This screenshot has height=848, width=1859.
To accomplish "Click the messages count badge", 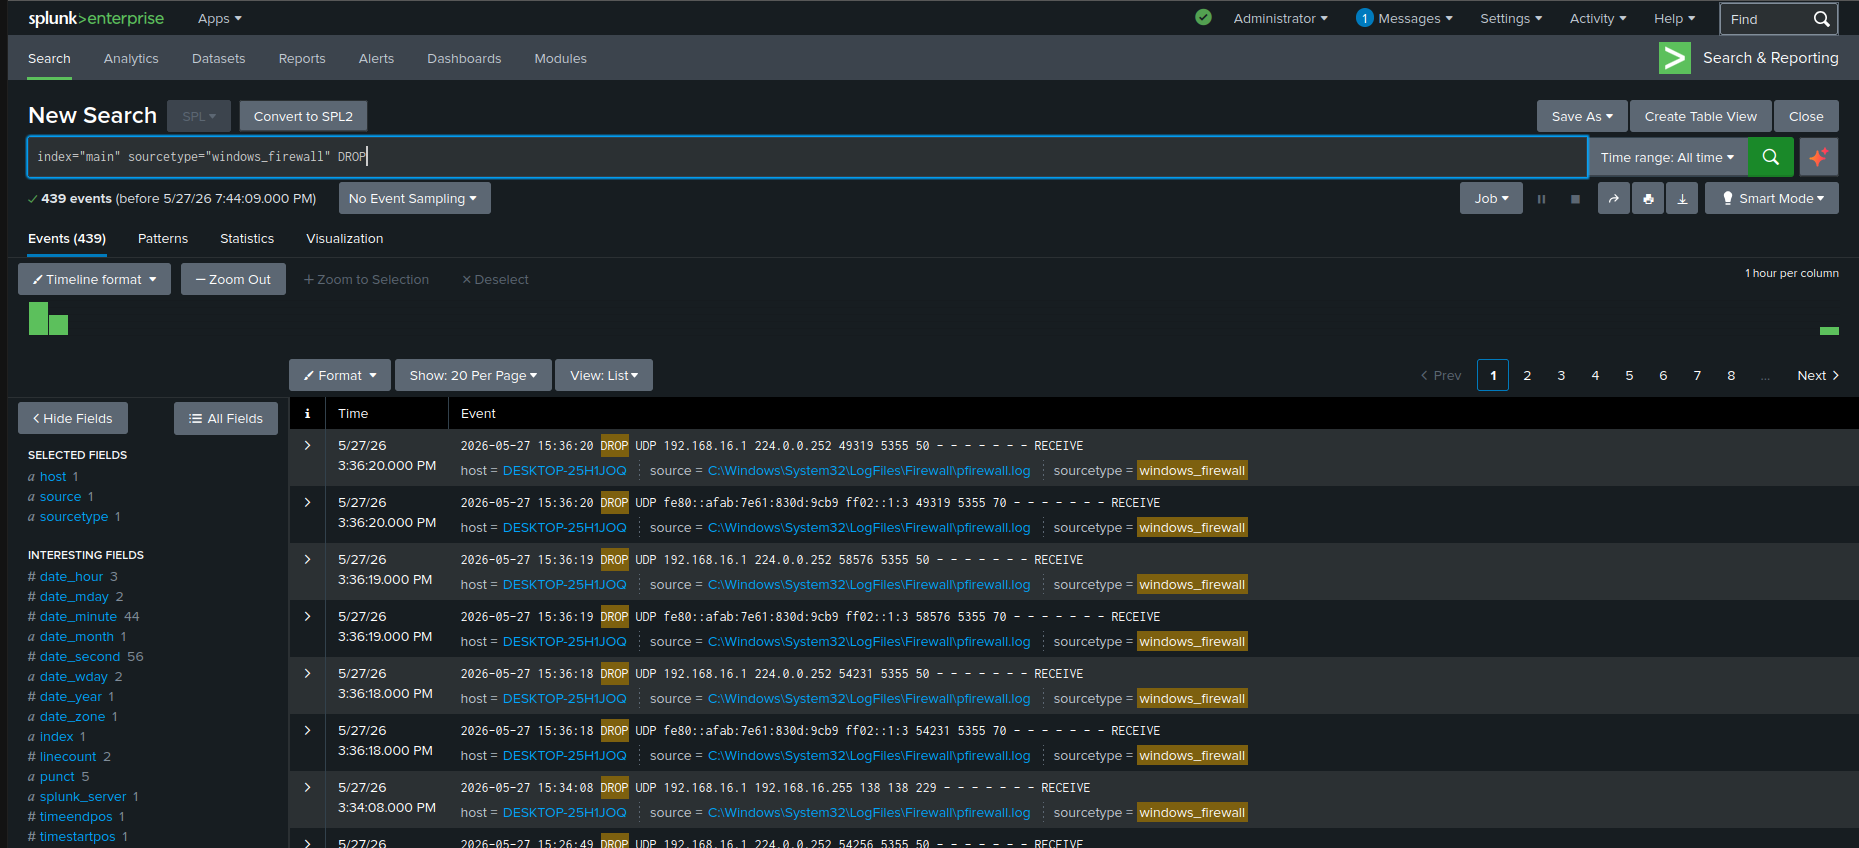I will (1364, 18).
